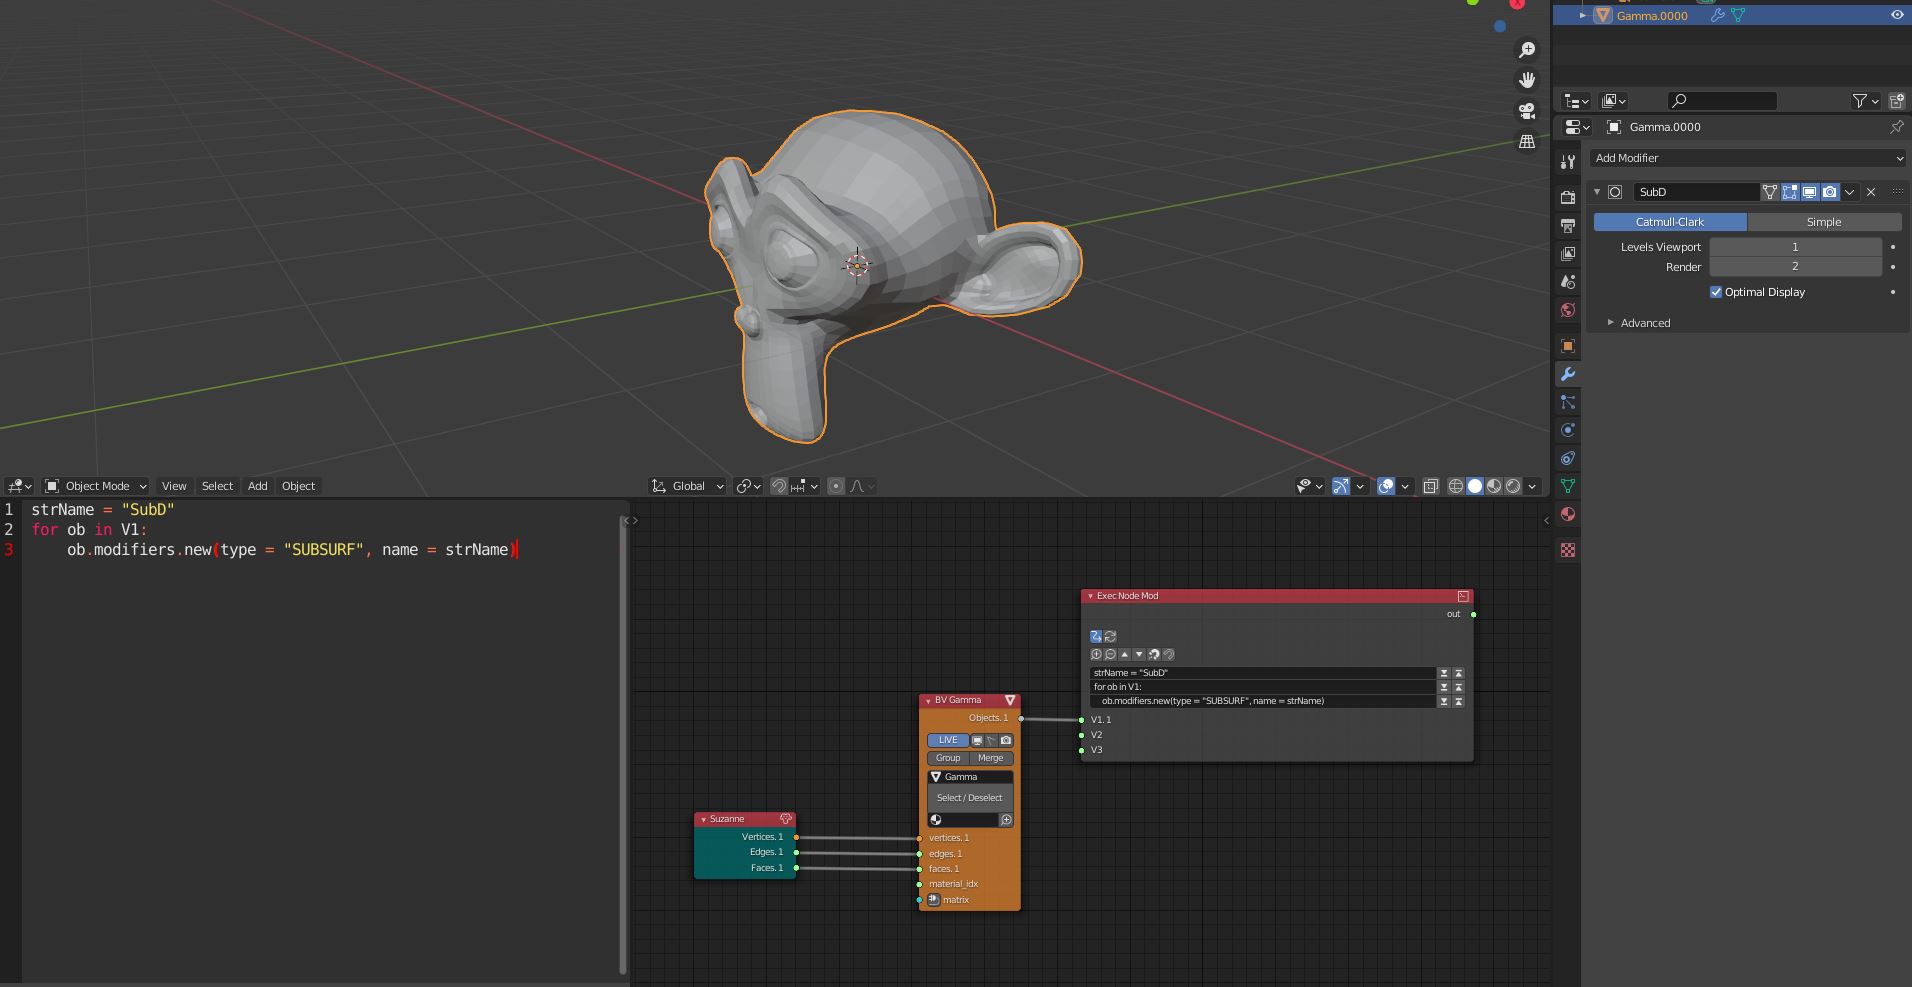The height and width of the screenshot is (987, 1912).
Task: Switch perspective/orthographic with the grid gizmo
Action: pos(1527,142)
